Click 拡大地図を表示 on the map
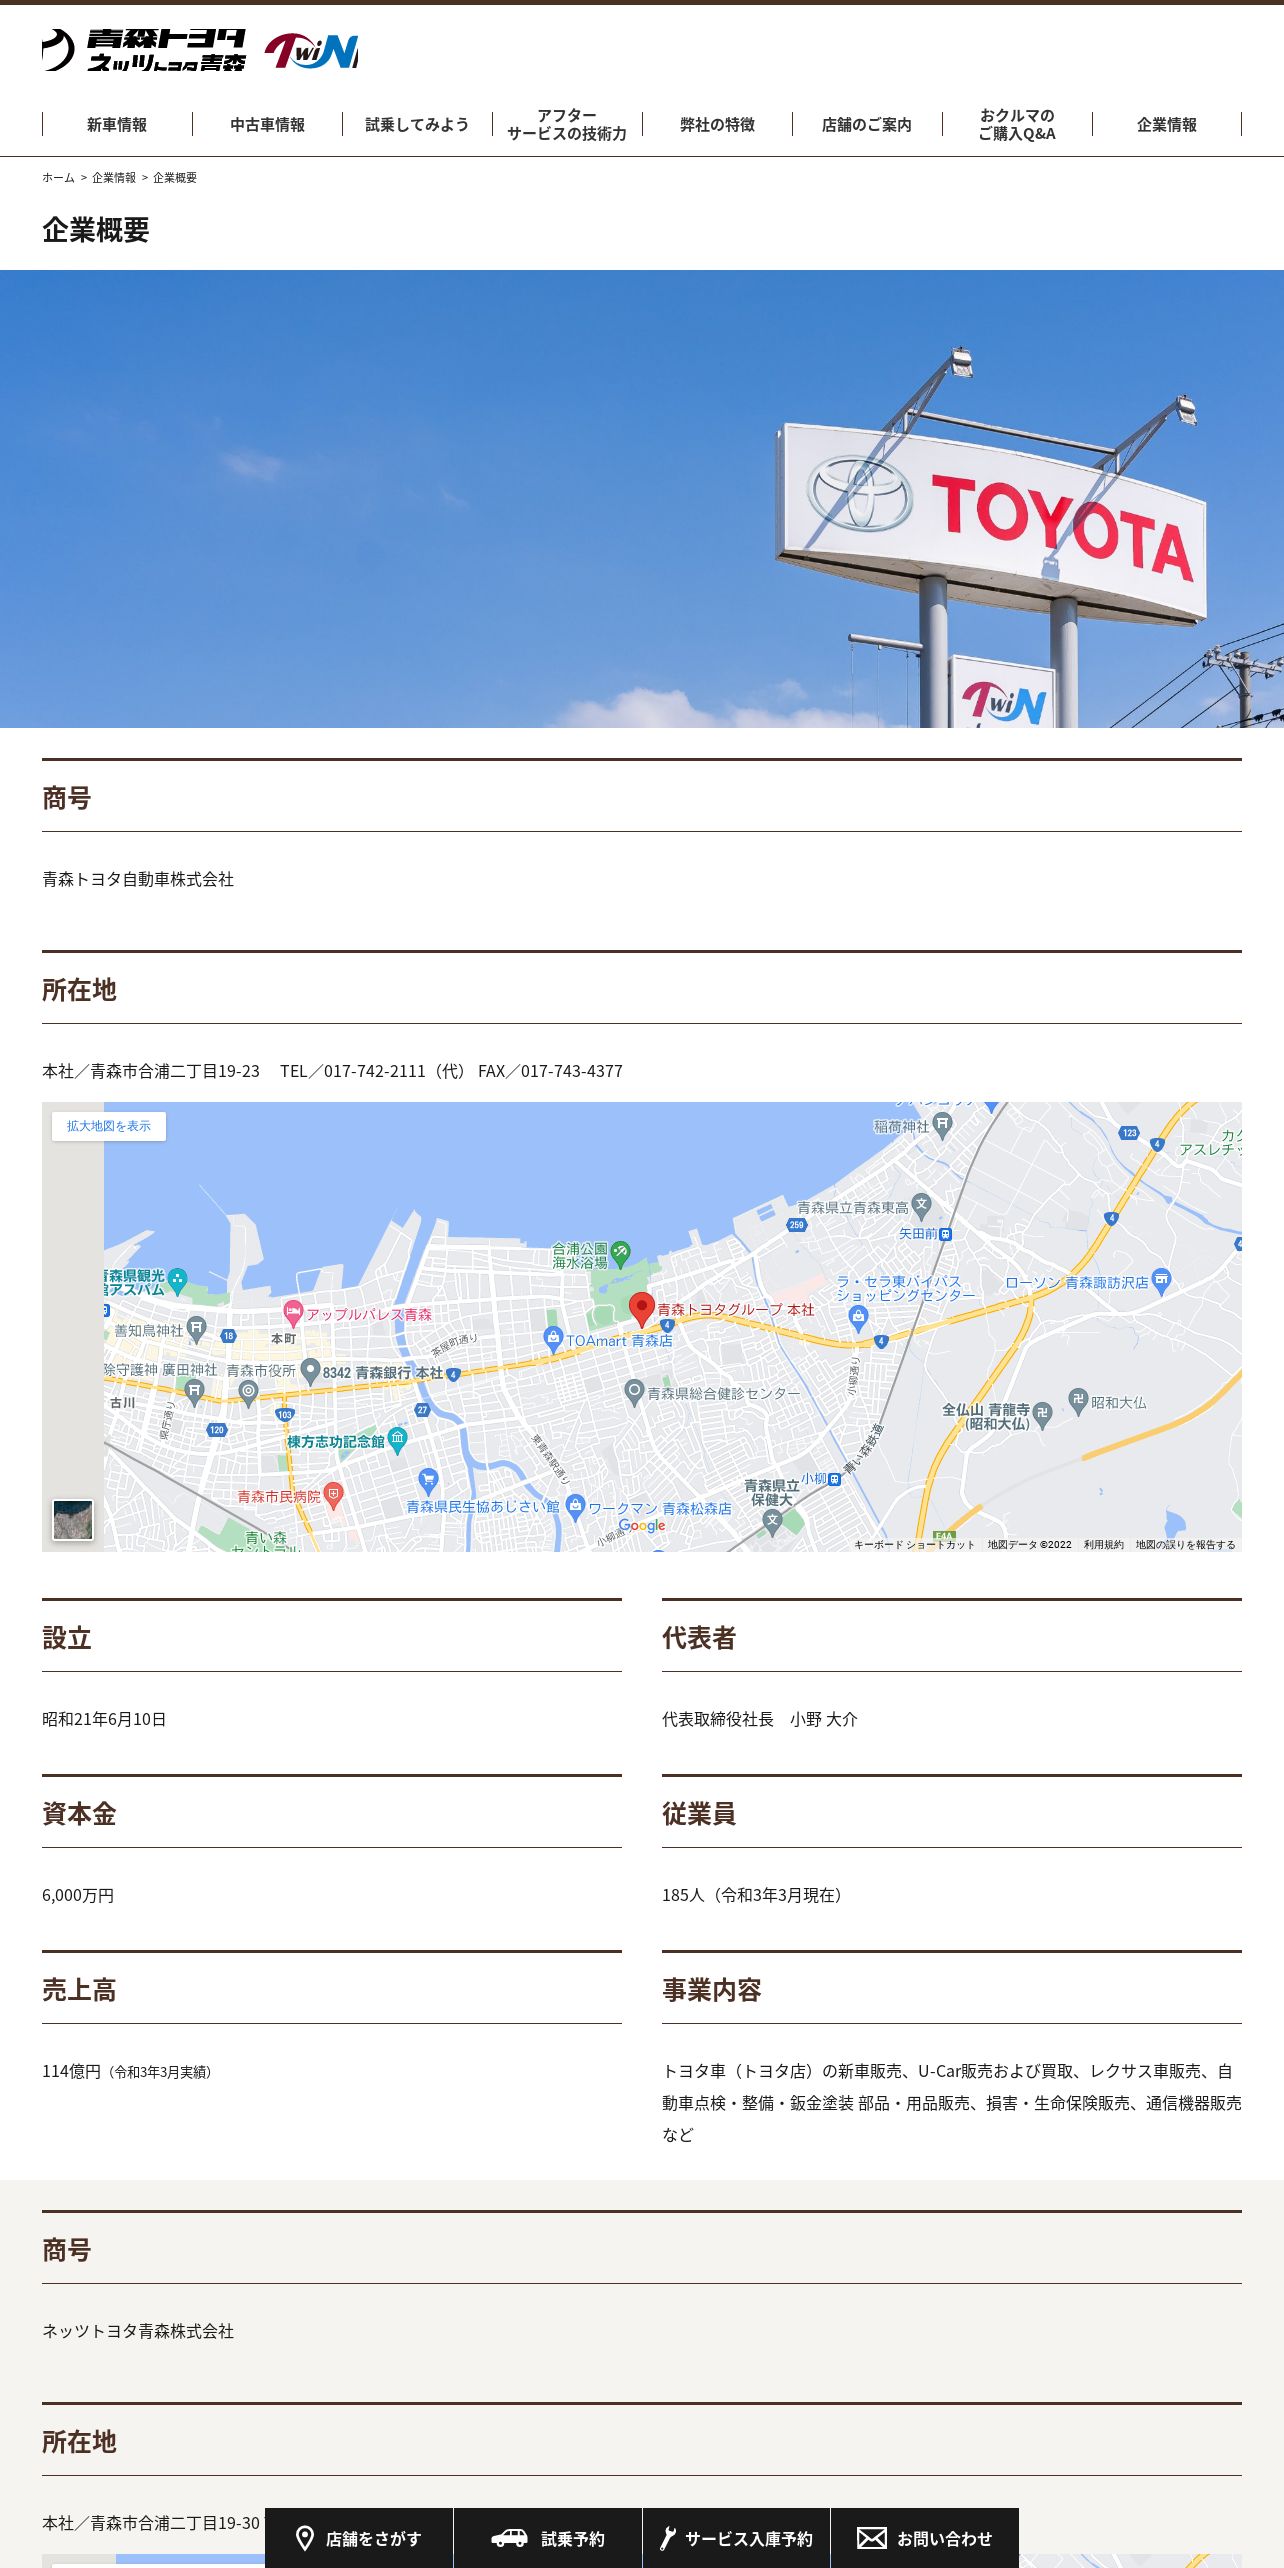The height and width of the screenshot is (2568, 1284). point(109,1126)
